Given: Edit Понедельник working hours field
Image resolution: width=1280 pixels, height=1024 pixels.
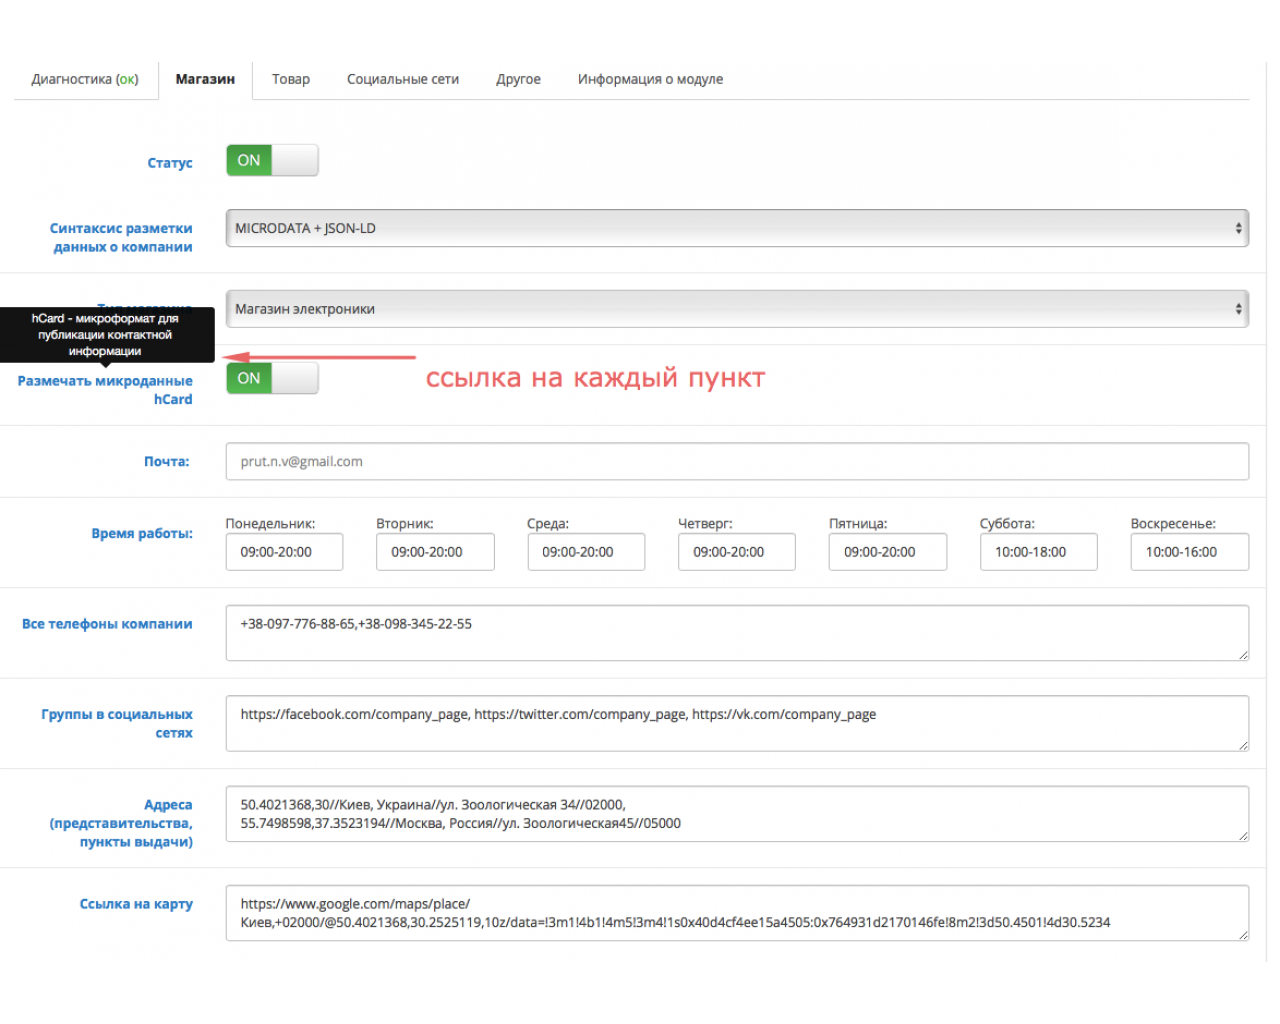Looking at the screenshot, I should pos(284,552).
